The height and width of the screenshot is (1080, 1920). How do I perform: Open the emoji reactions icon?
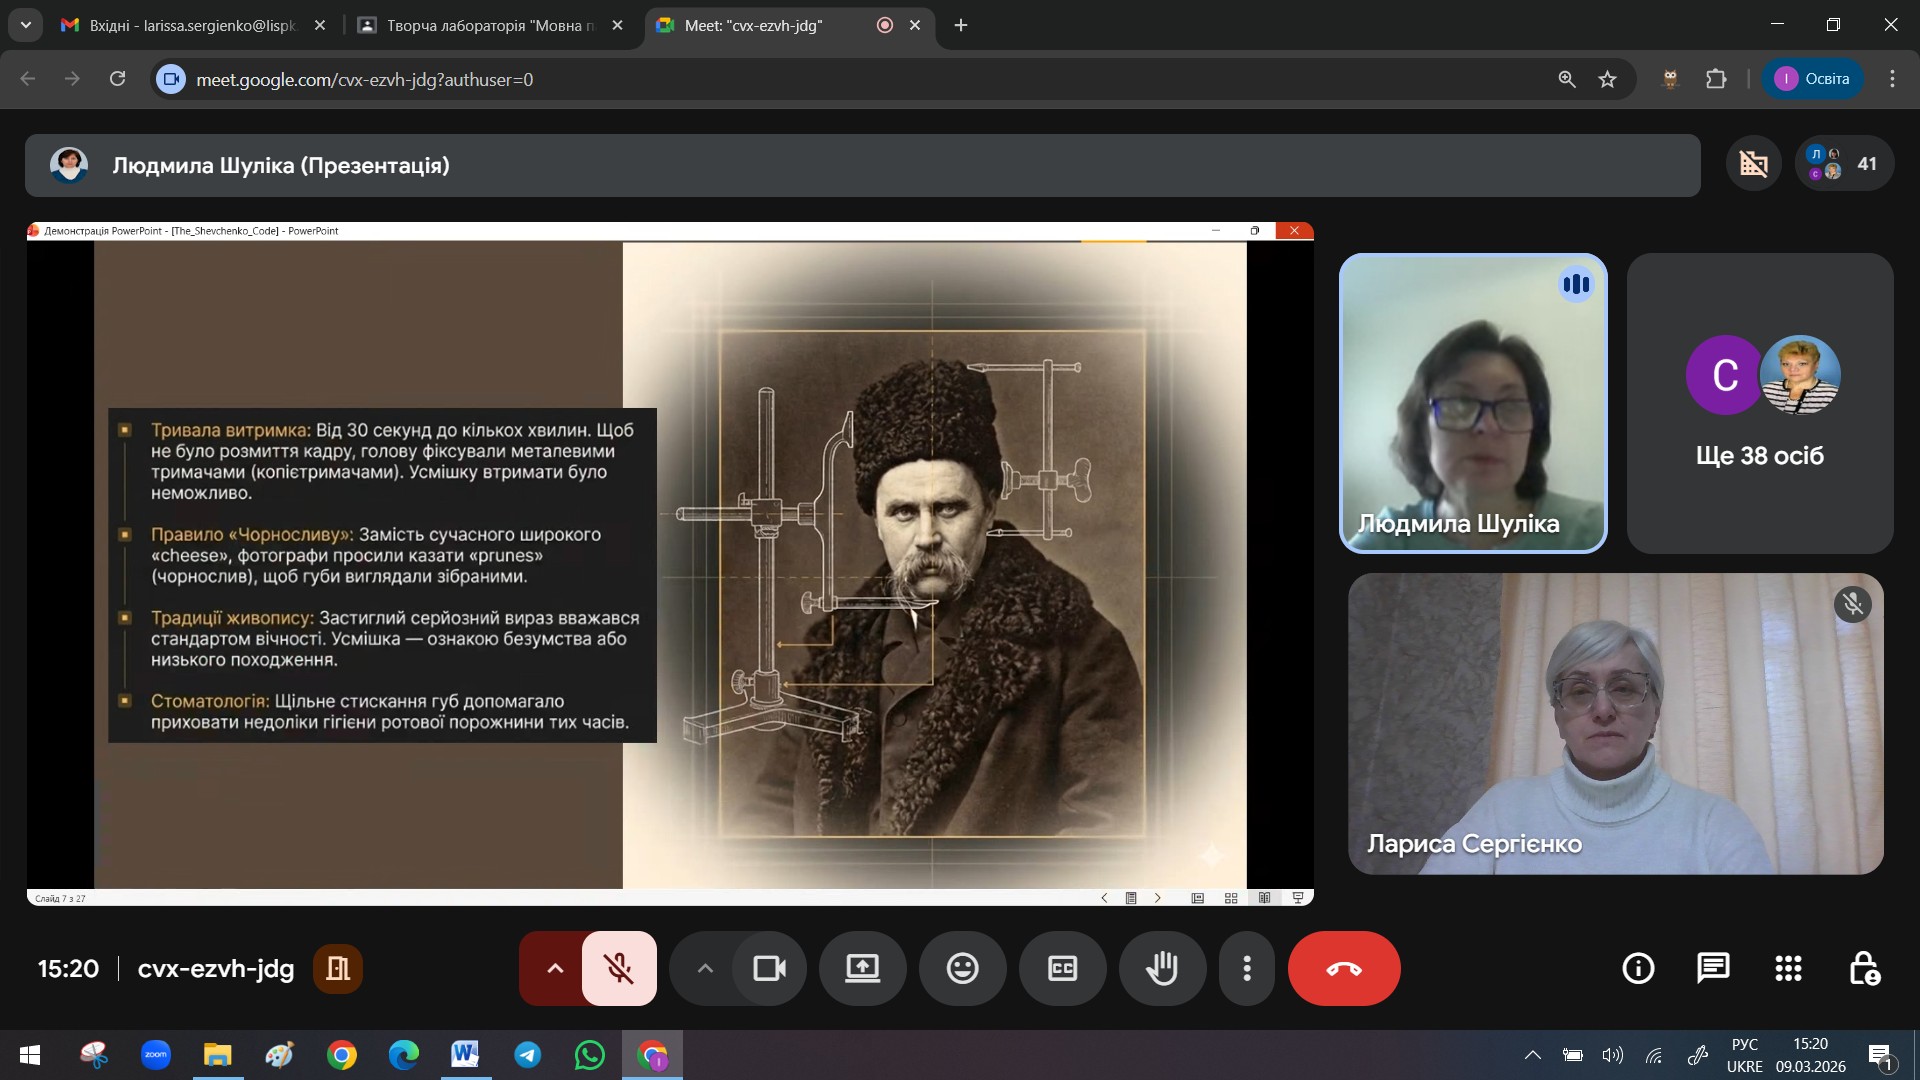coord(962,968)
